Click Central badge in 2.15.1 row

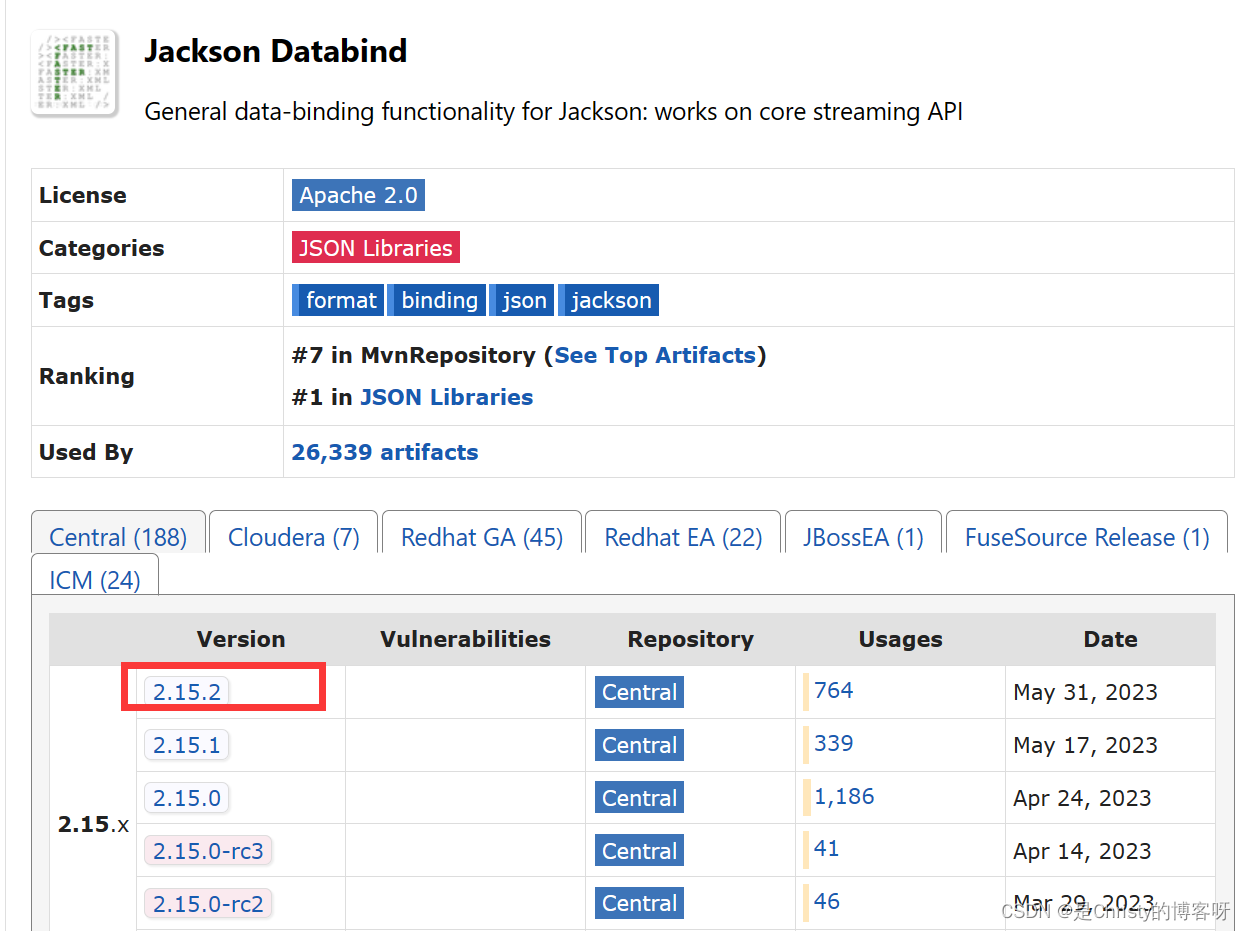[x=639, y=745]
